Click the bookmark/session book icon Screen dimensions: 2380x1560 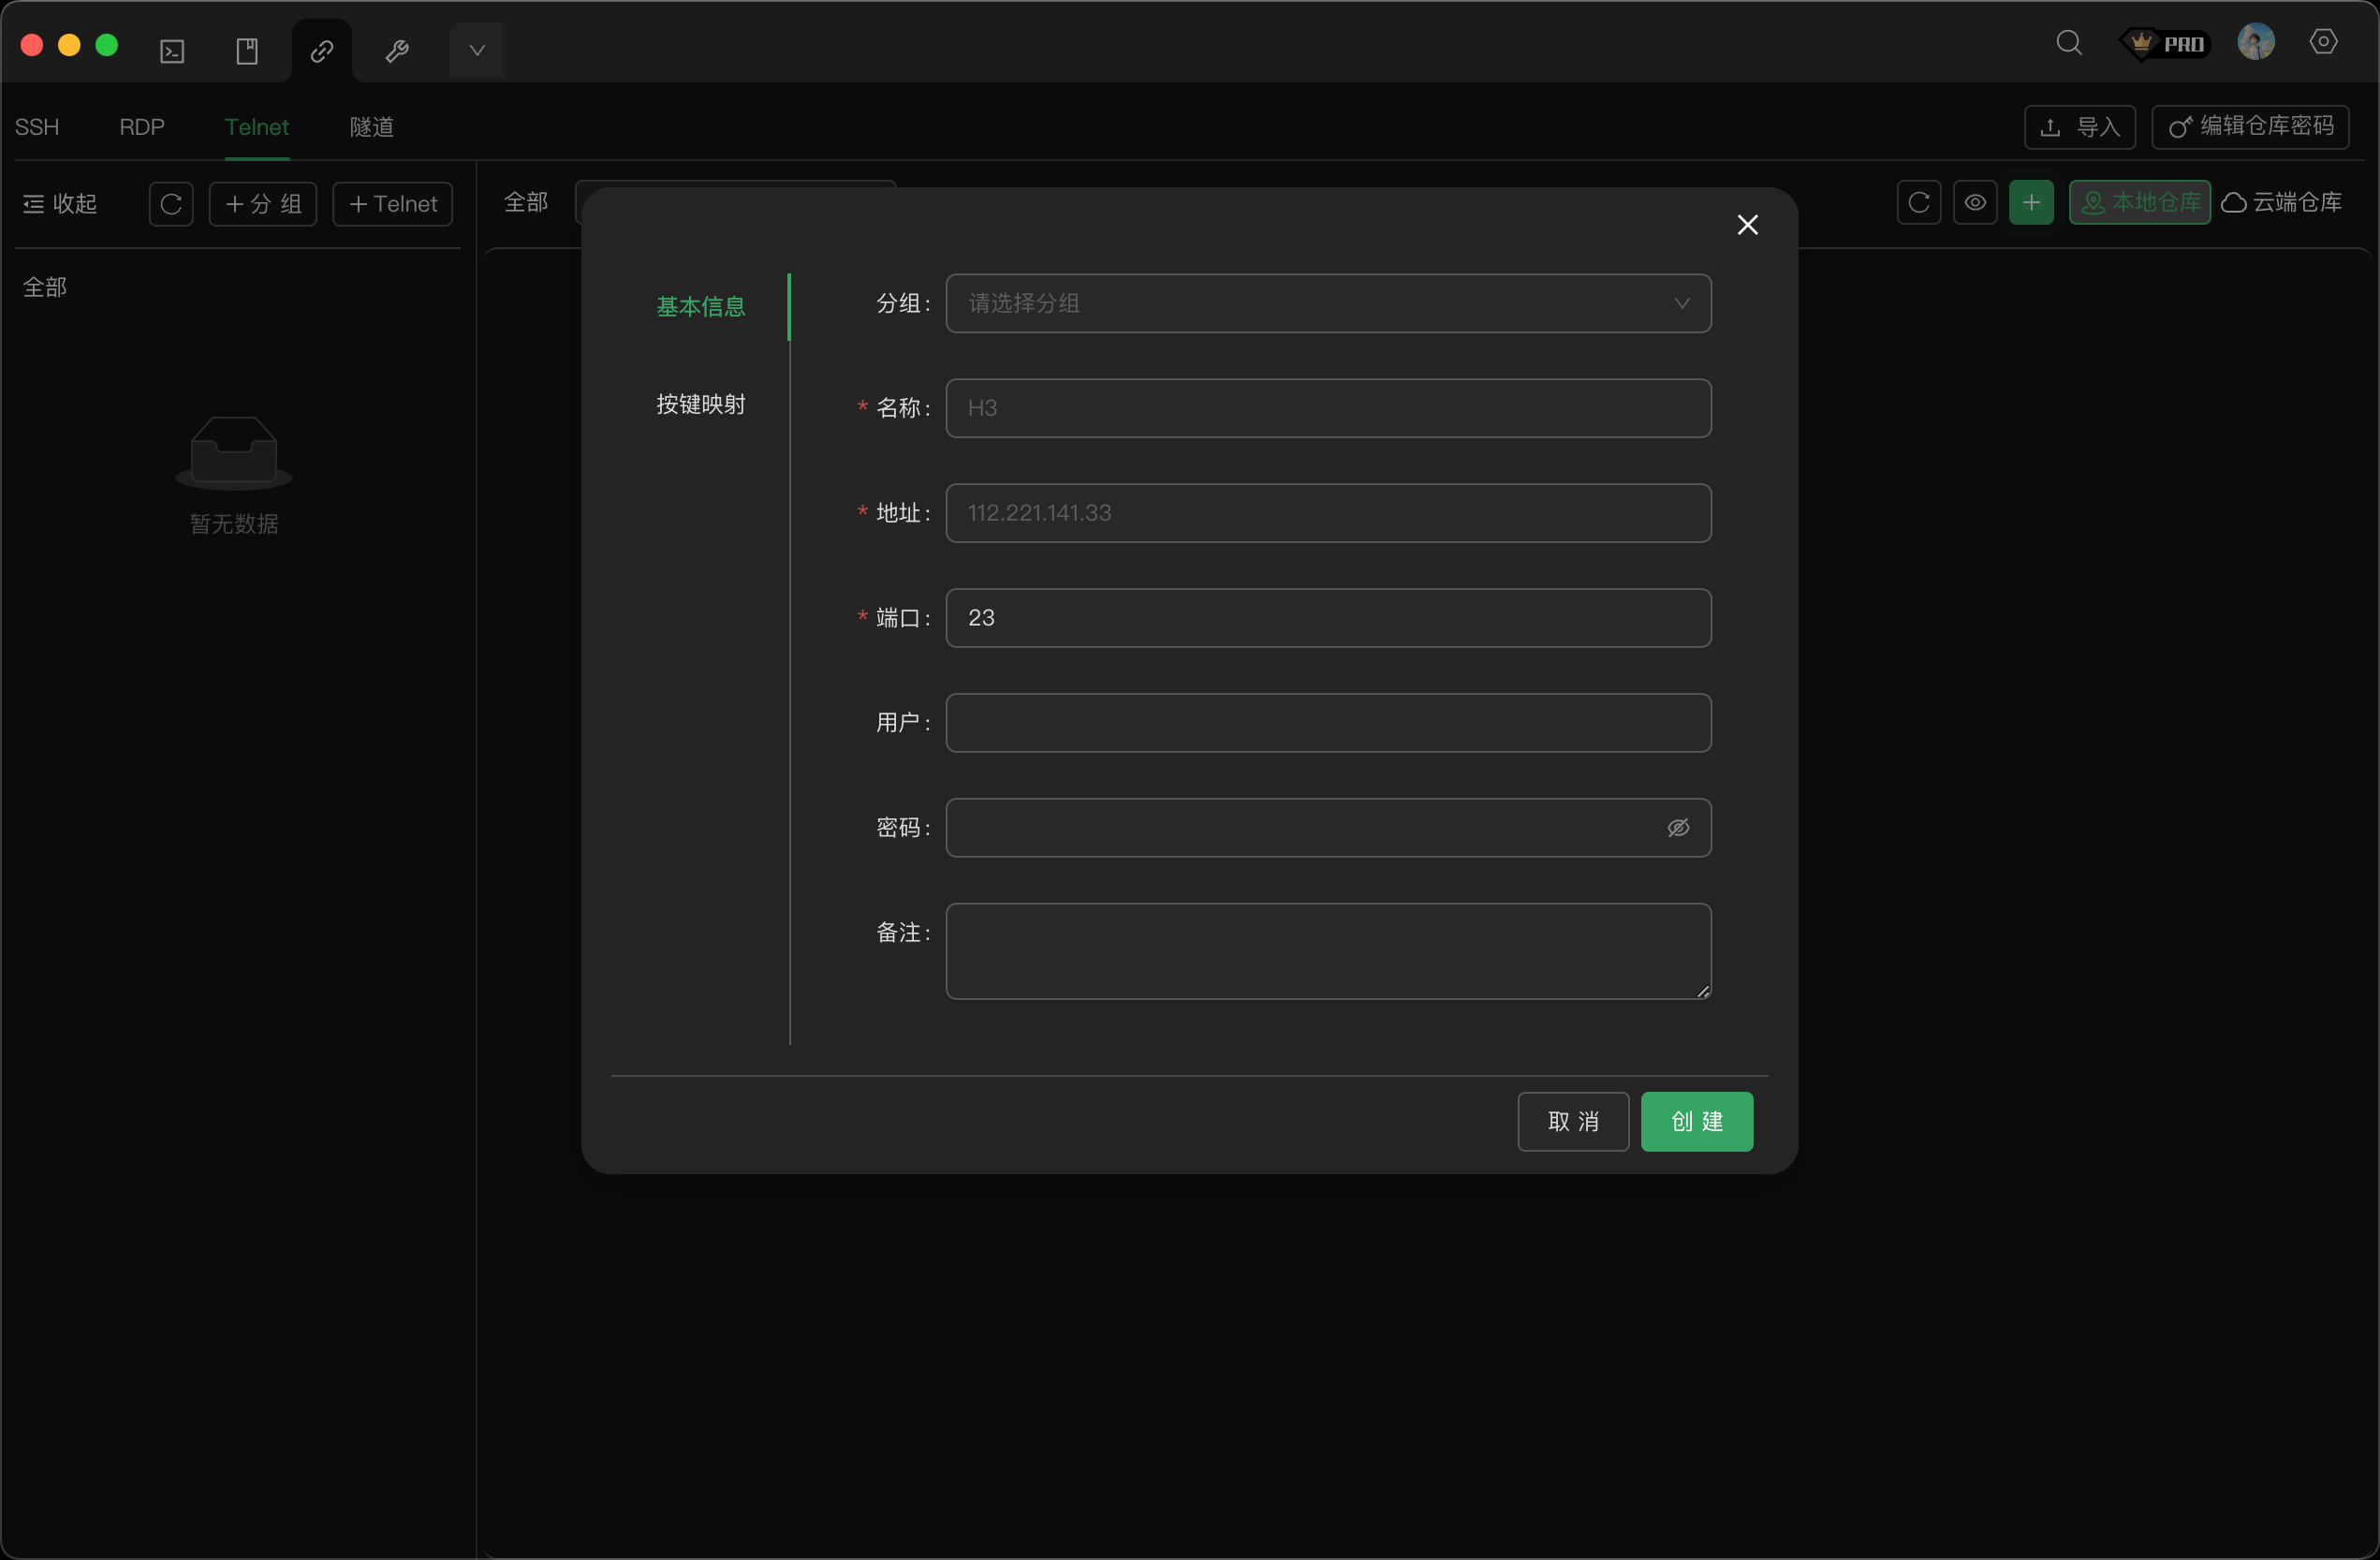coord(246,49)
